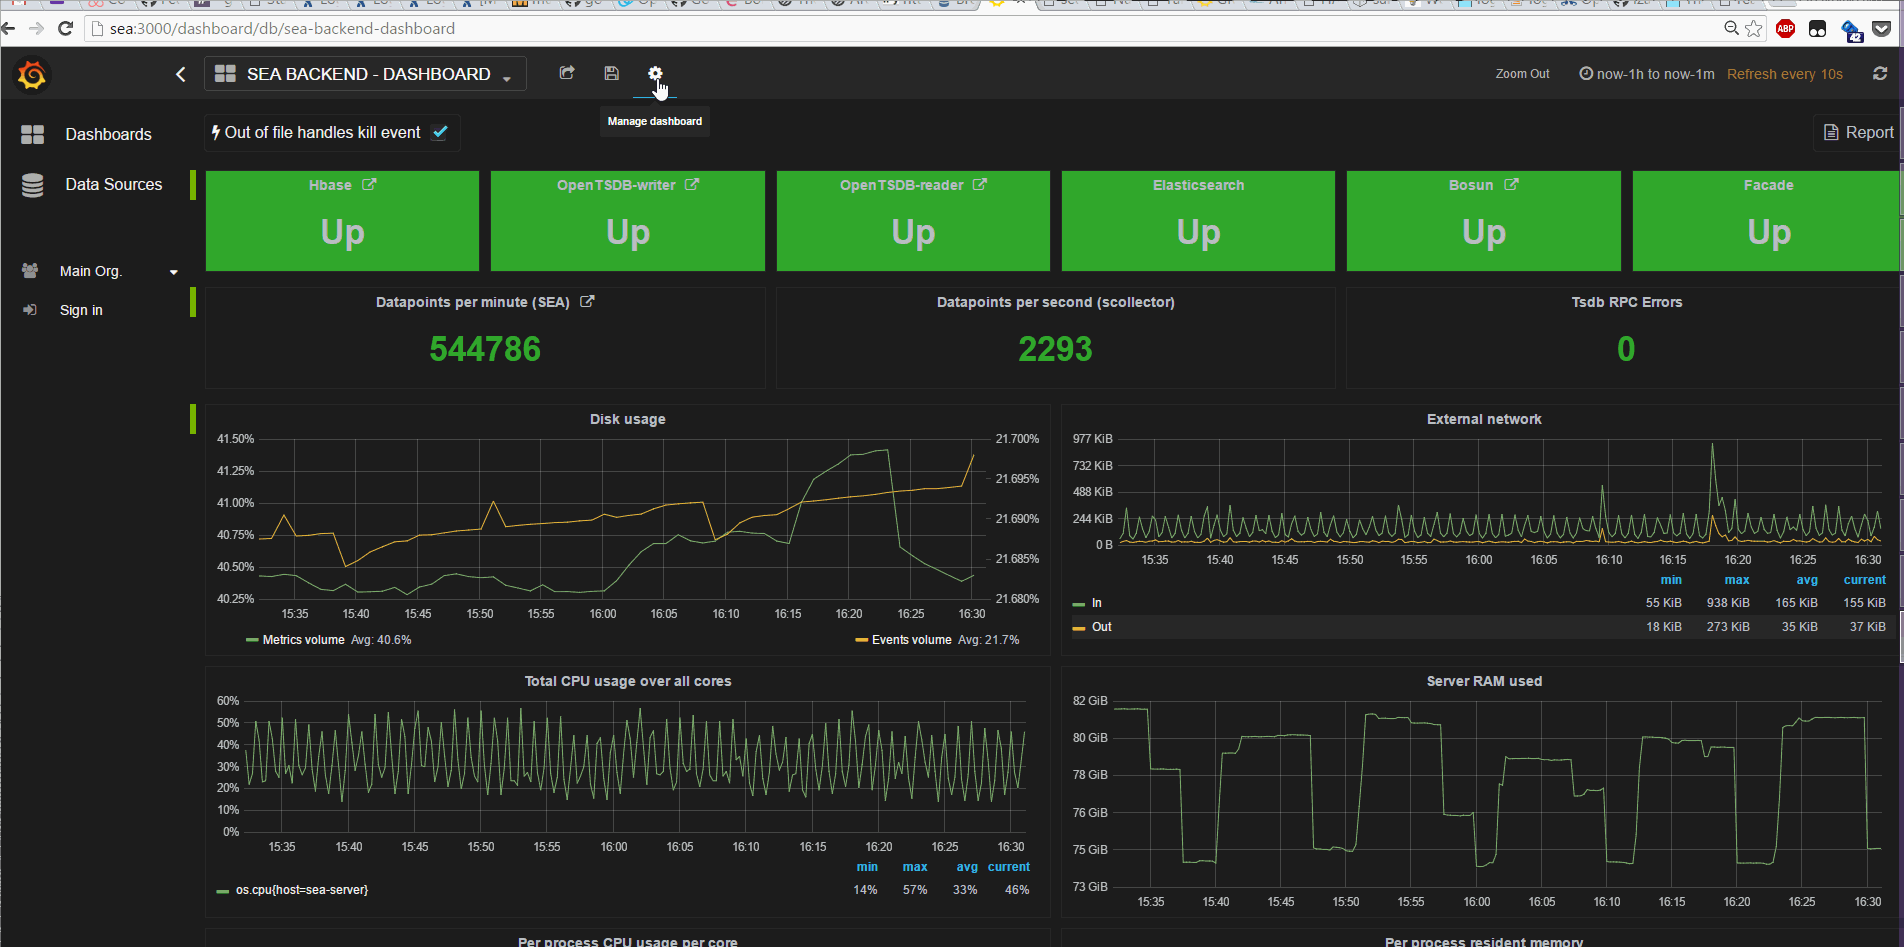Click Refresh every 10s link

tap(1784, 74)
